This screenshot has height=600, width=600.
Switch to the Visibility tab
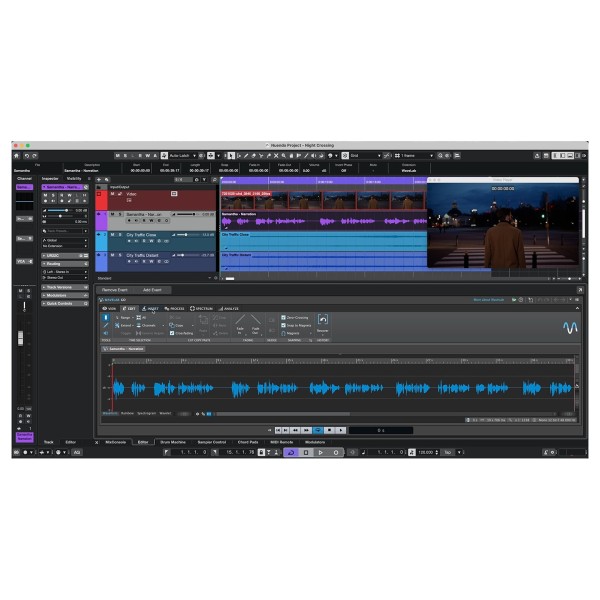point(74,179)
